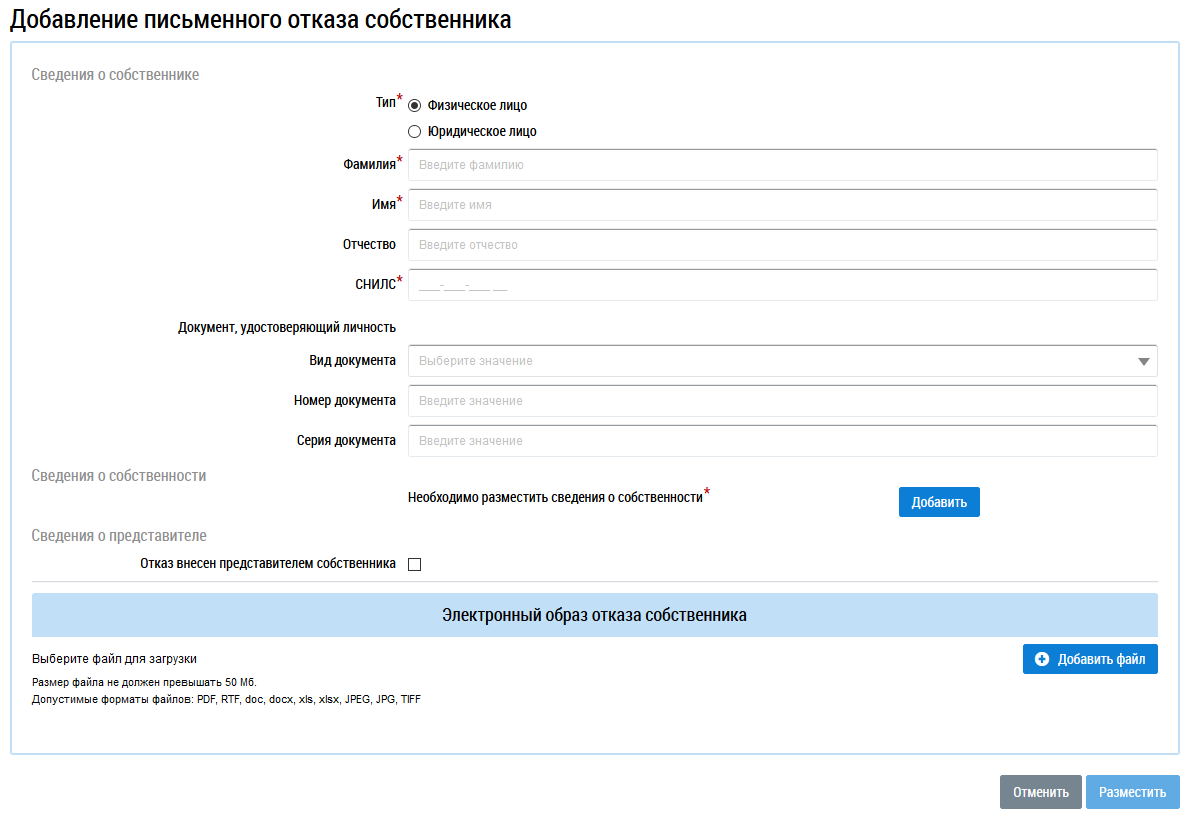Screen dimensions: 1190x817
Task: Submit the form with Разместить
Action: [1132, 792]
